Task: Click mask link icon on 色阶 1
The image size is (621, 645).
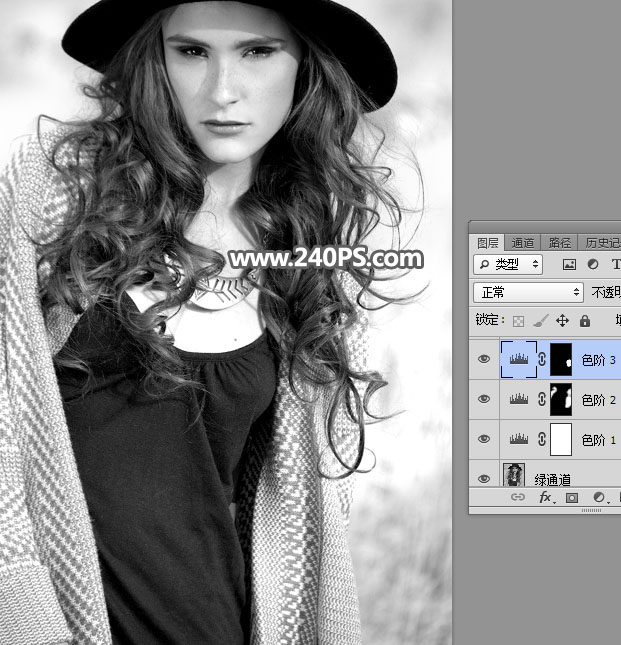Action: click(x=542, y=439)
